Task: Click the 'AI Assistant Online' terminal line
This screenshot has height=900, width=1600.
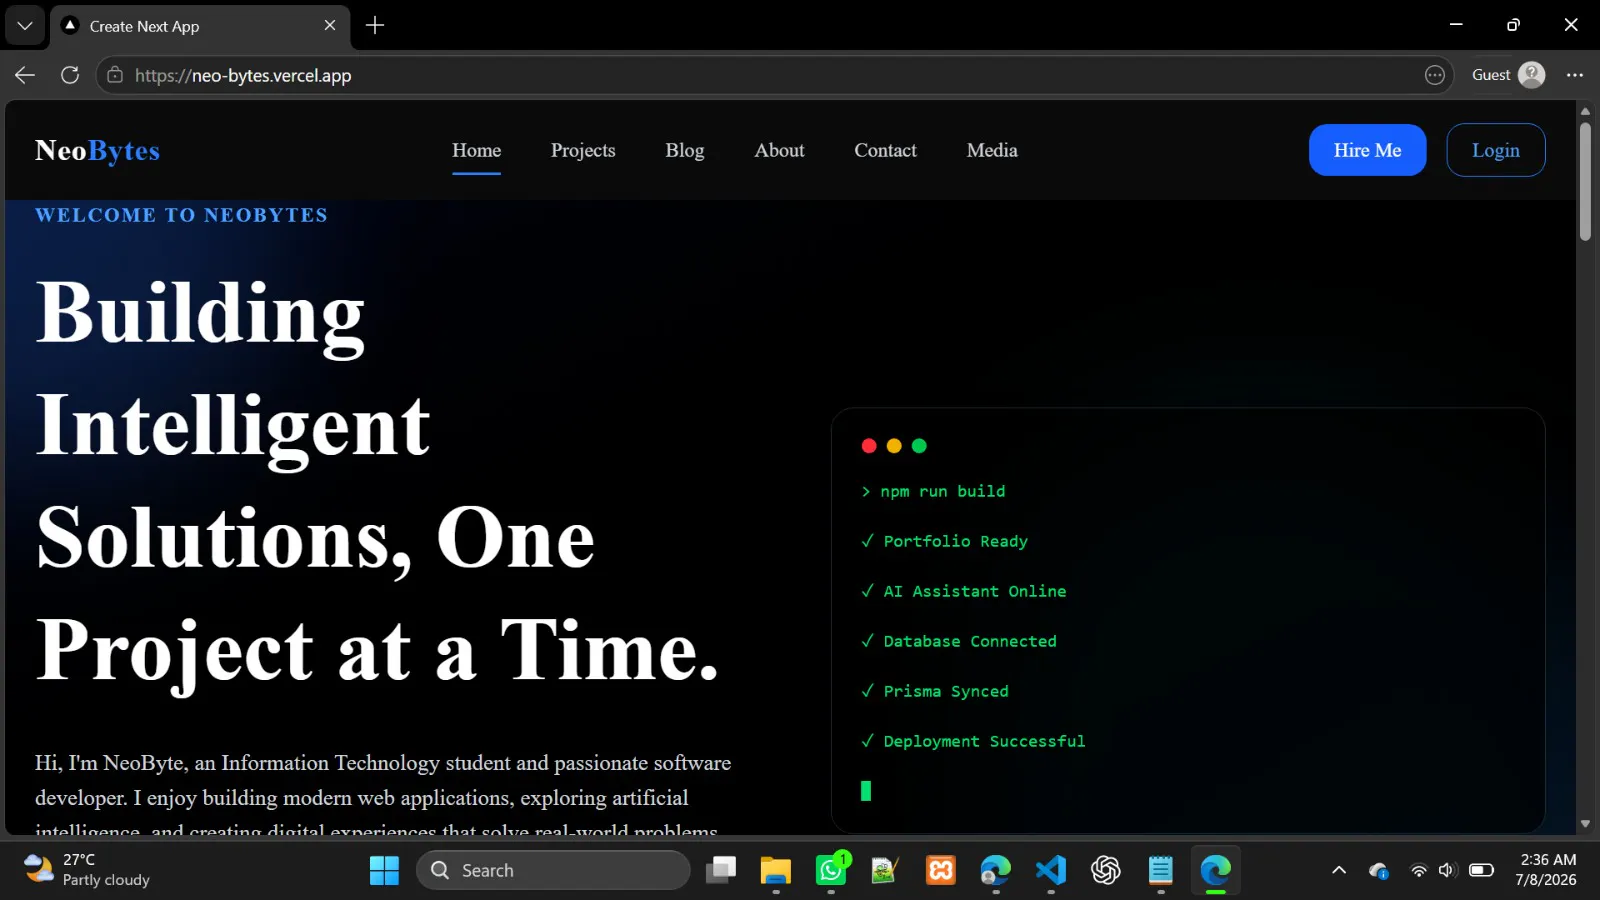Action: pos(963,591)
